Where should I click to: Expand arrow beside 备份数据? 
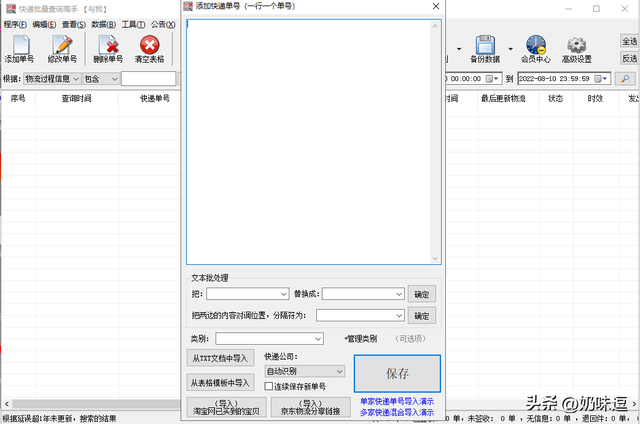coord(511,49)
